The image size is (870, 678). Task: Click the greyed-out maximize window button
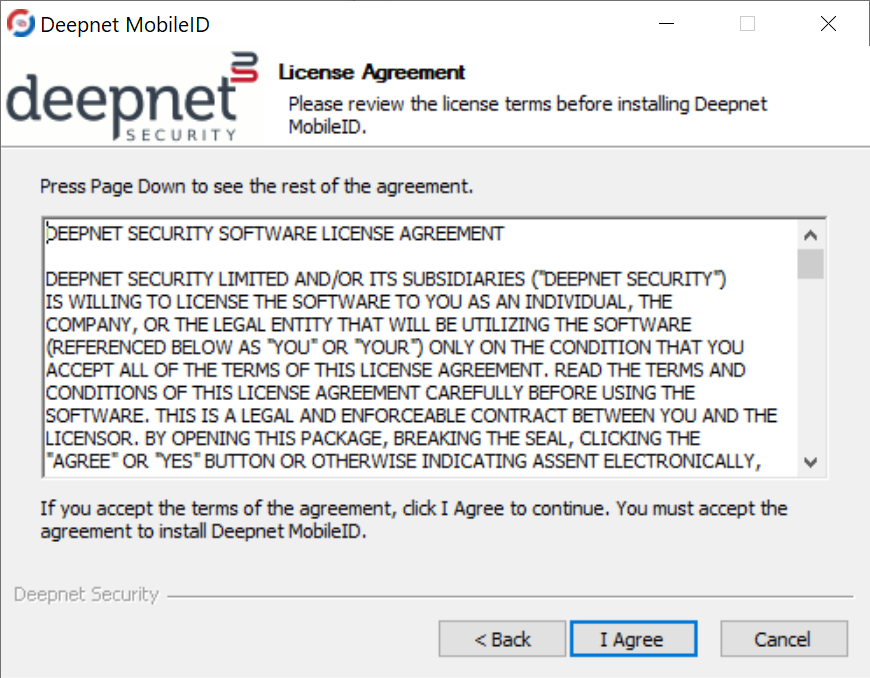coord(747,24)
